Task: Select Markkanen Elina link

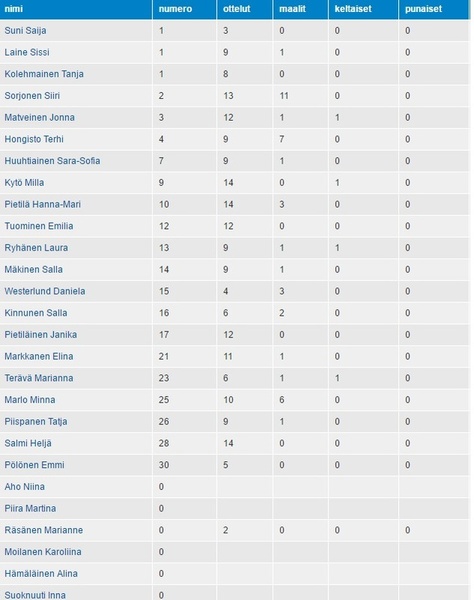Action: (39, 356)
